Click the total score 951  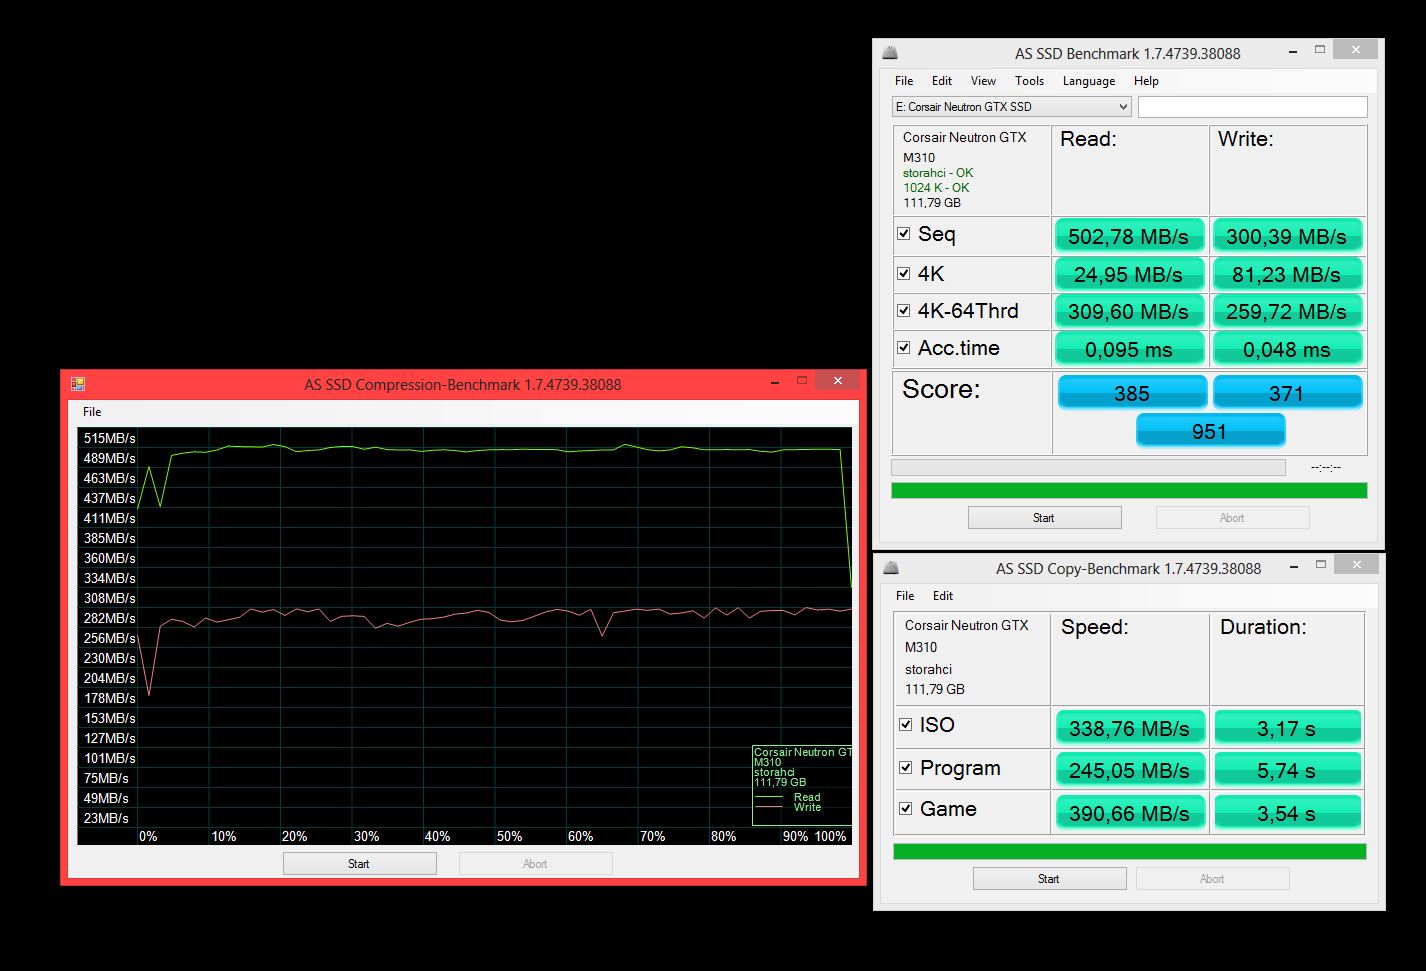1210,430
